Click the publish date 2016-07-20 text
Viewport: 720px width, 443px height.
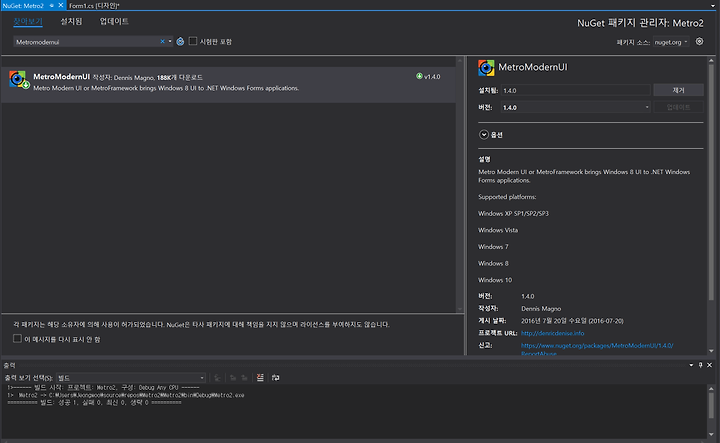(x=572, y=320)
